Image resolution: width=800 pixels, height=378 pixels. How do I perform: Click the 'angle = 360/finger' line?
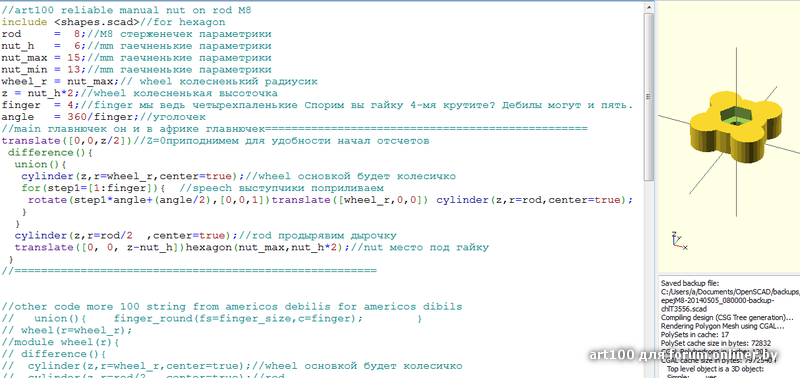coord(104,117)
